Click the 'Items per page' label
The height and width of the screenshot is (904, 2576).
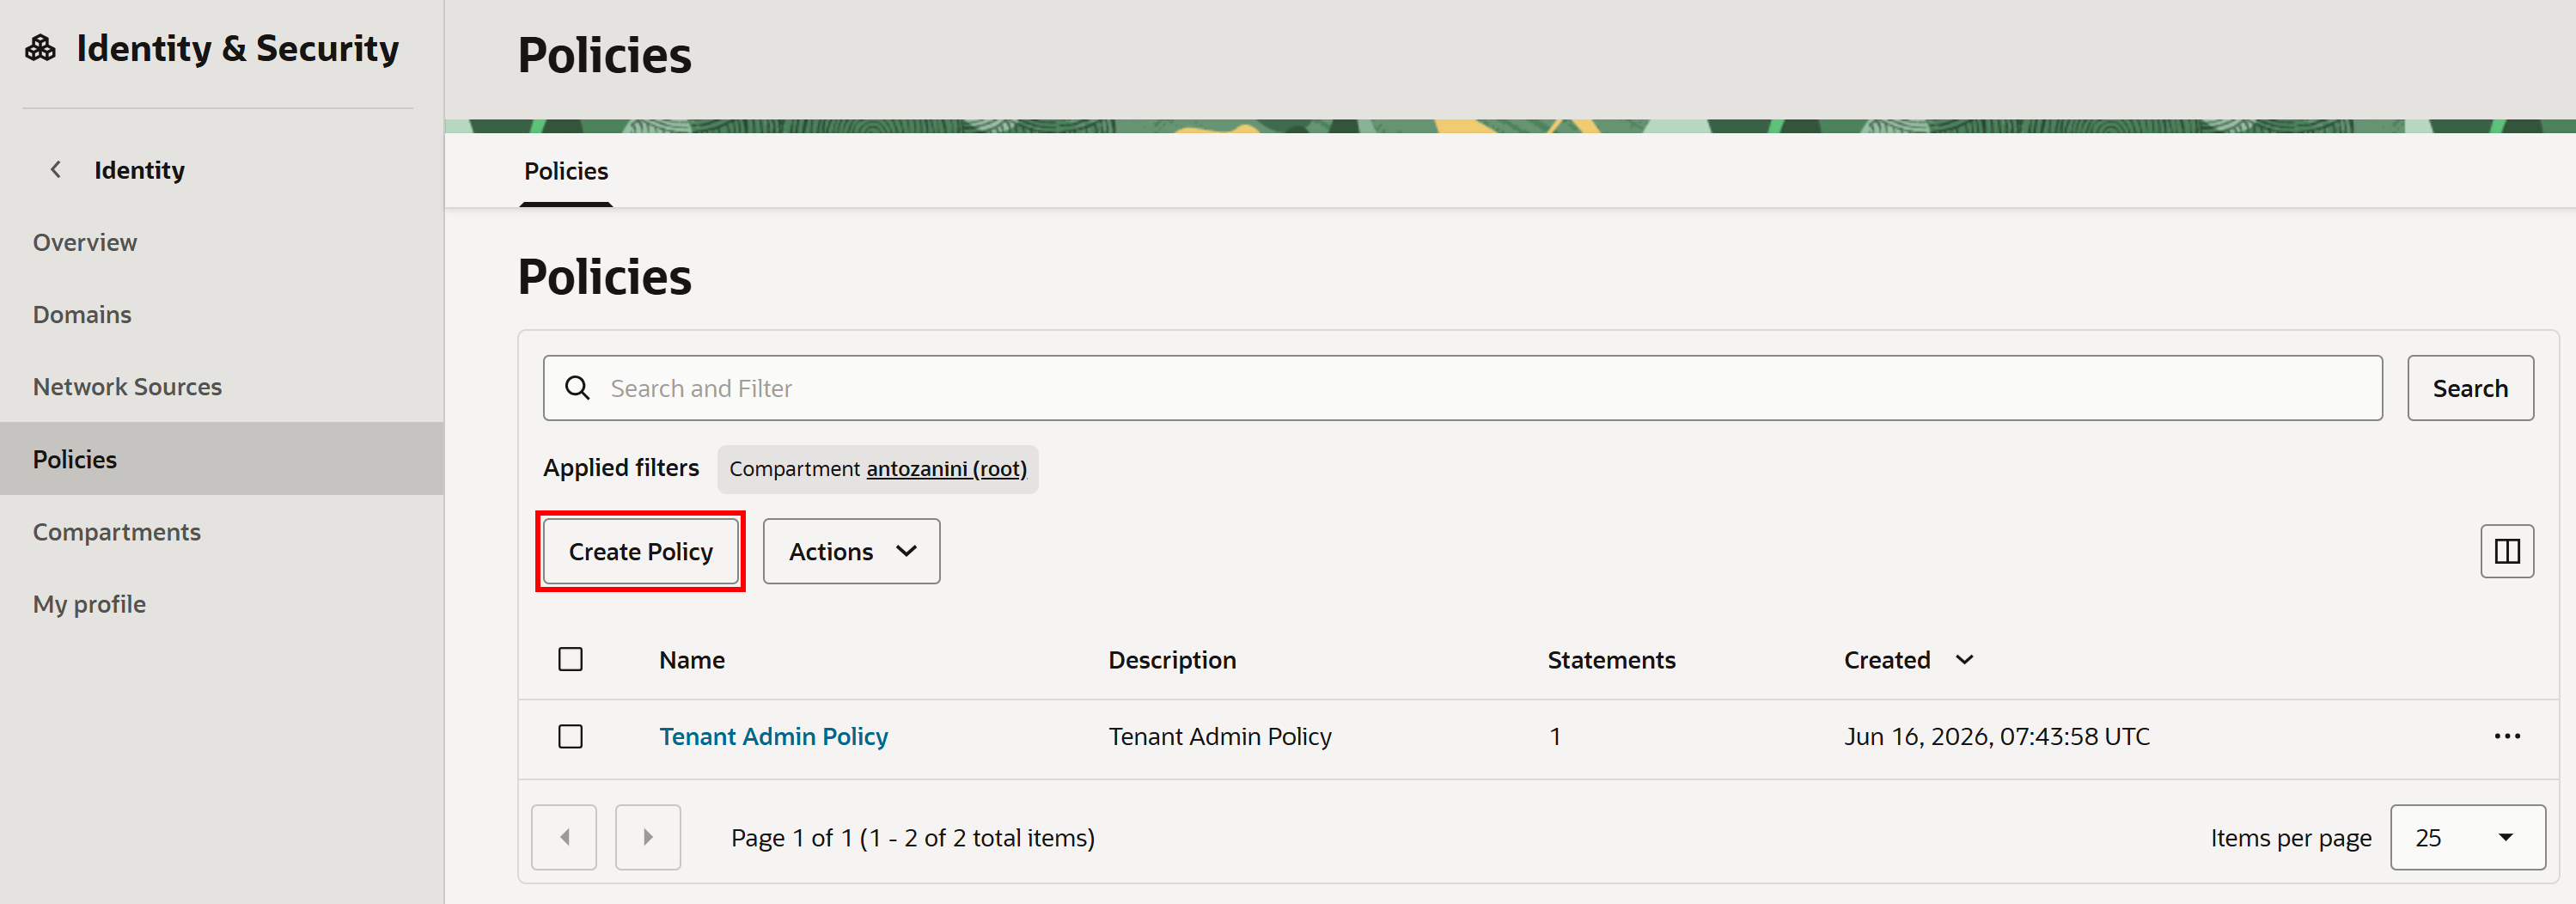[x=2290, y=838]
